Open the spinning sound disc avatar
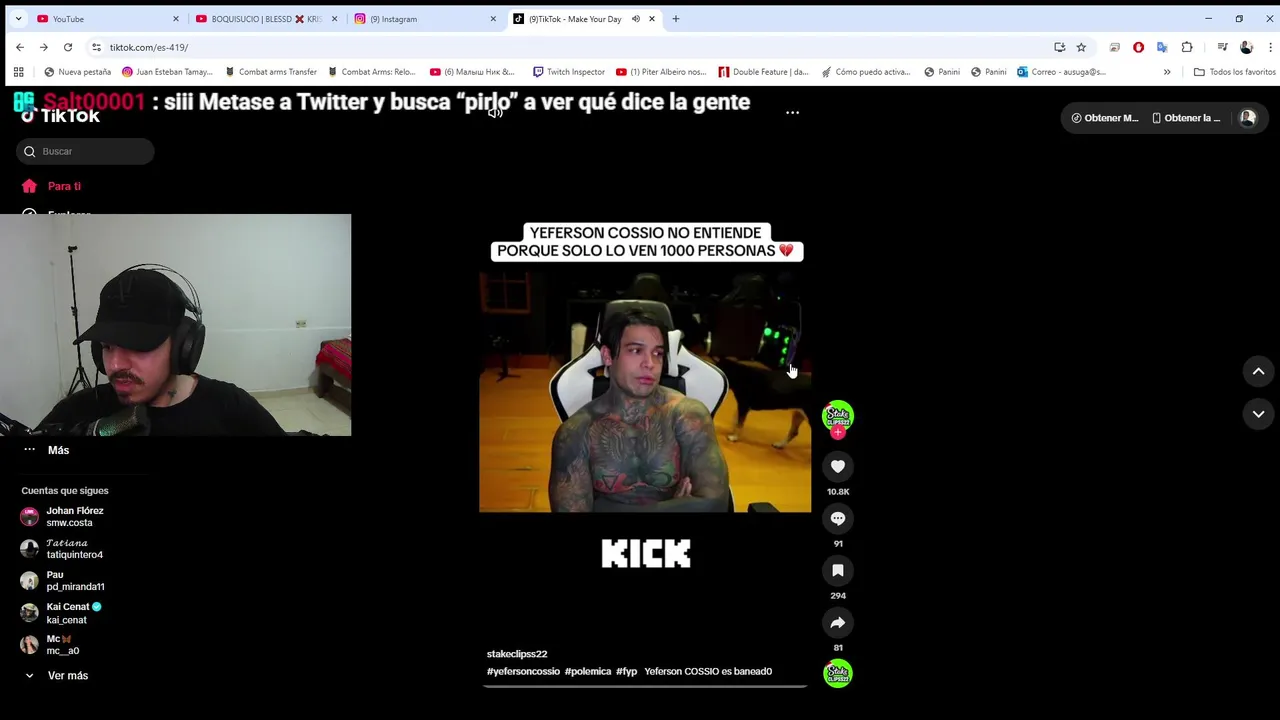The height and width of the screenshot is (720, 1280). pos(838,673)
